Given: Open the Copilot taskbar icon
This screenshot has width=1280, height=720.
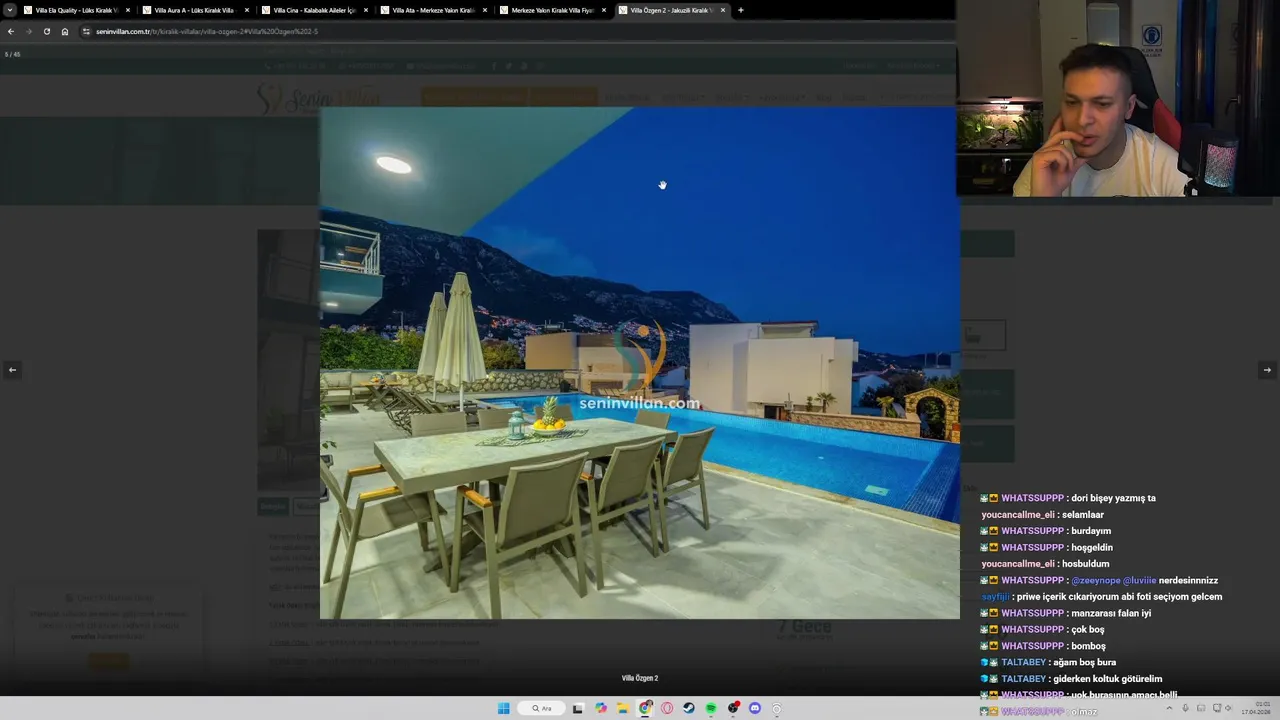Looking at the screenshot, I should [x=601, y=709].
